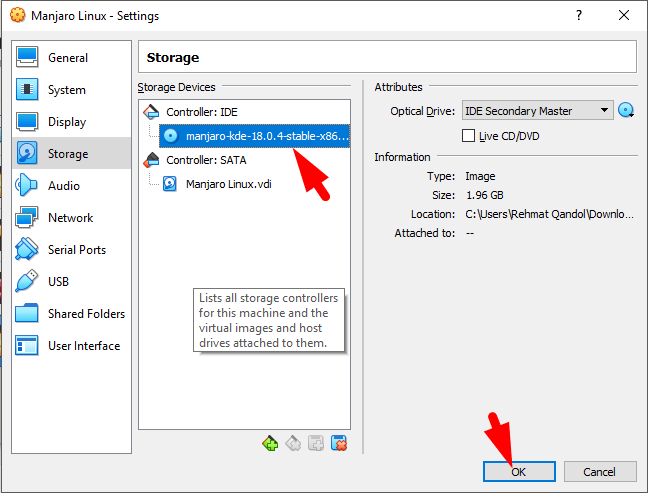Click the remove controller icon
648x493 pixels.
[x=293, y=443]
